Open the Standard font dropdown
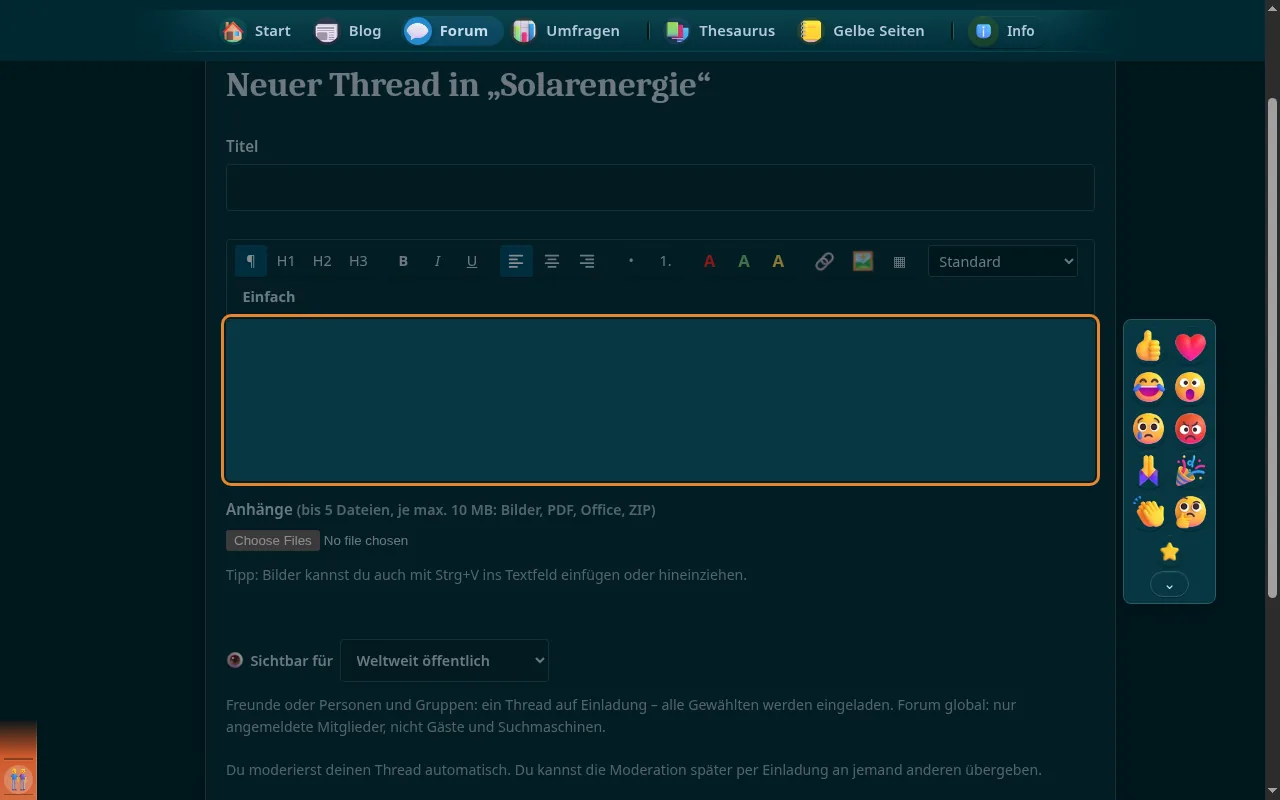 (x=1003, y=261)
